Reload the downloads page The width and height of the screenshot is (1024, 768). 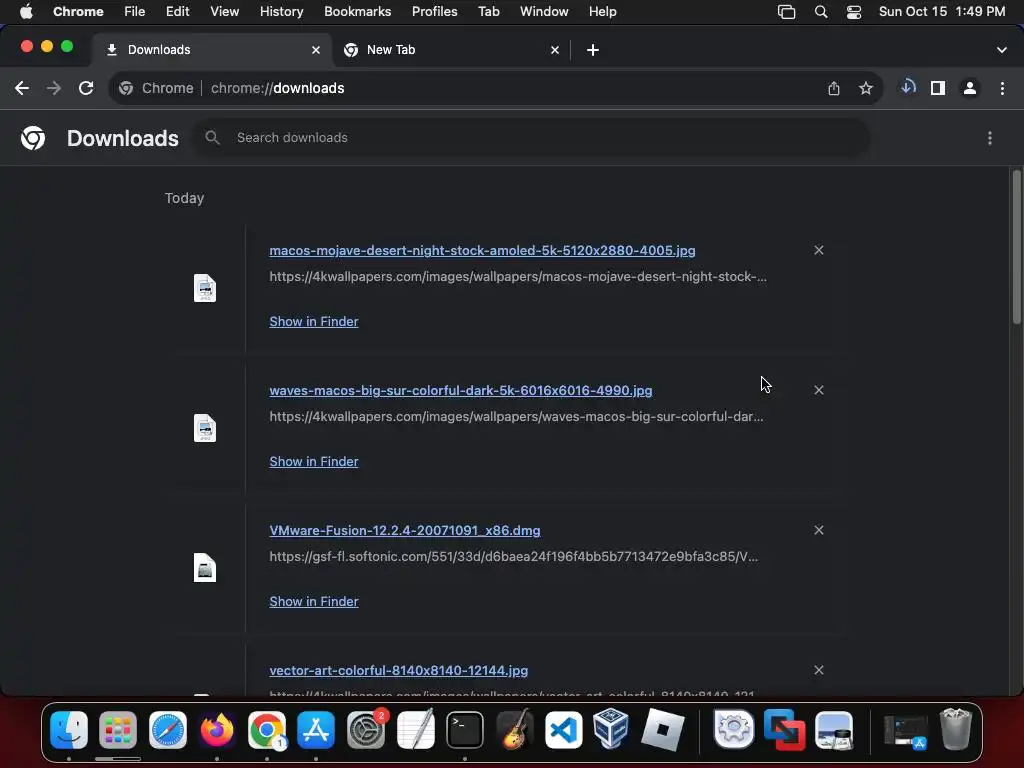click(86, 88)
